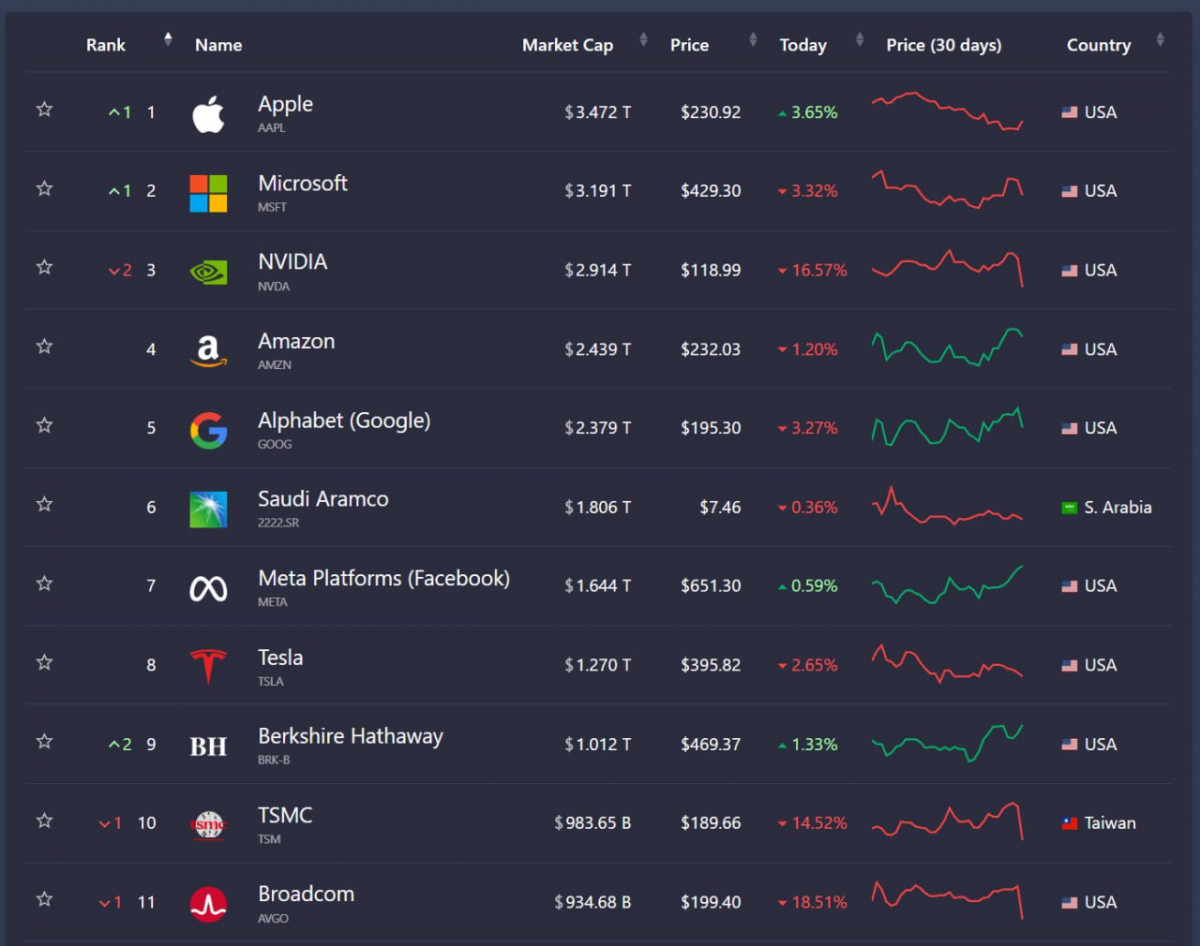Open the Meta Platforms (Facebook) link
Image resolution: width=1200 pixels, height=946 pixels.
(384, 578)
